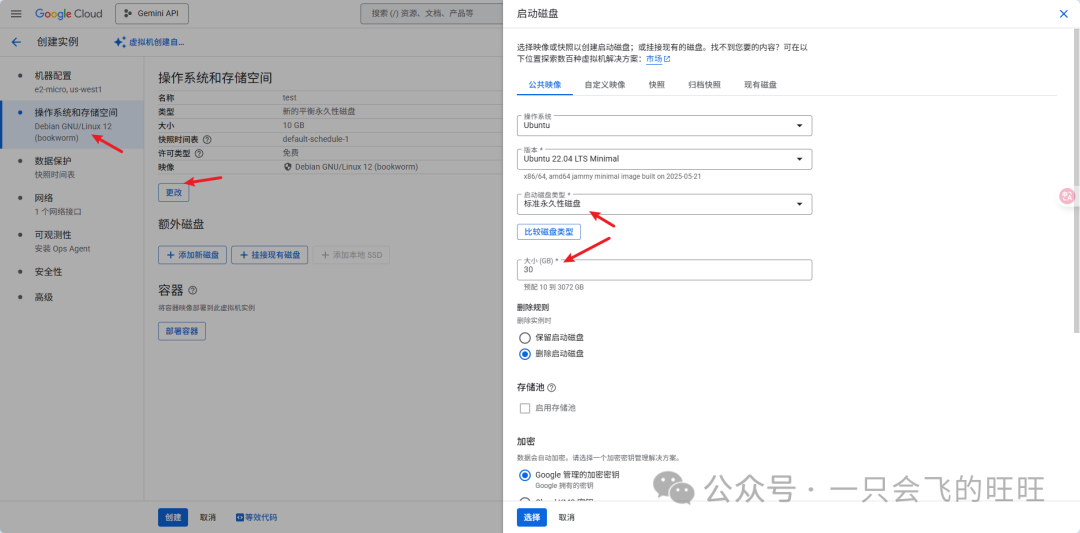This screenshot has width=1080, height=533.
Task: Open 可观测性 section in sidebar
Action: [x=72, y=241]
